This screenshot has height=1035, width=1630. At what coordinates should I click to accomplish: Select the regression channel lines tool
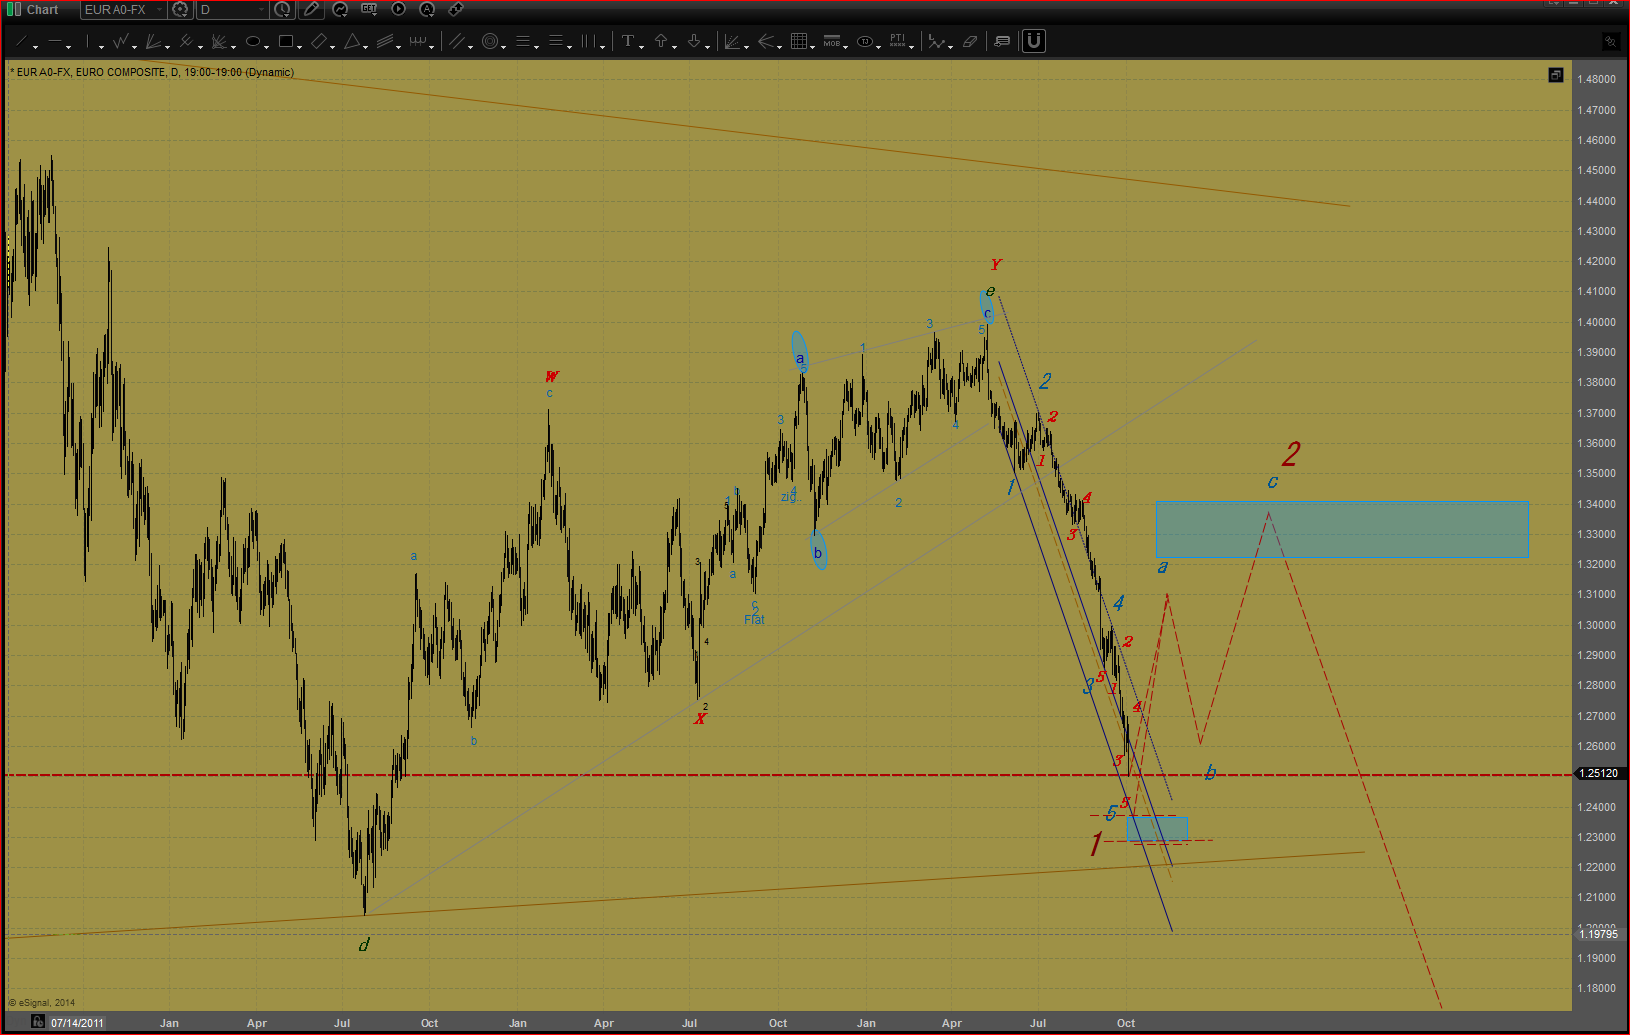385,41
